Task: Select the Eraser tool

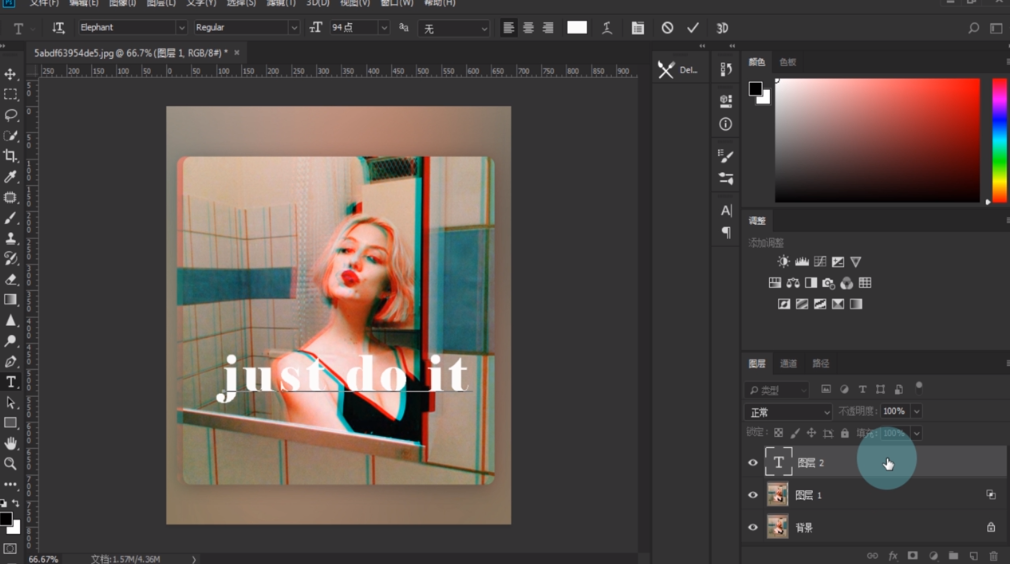Action: tap(10, 279)
